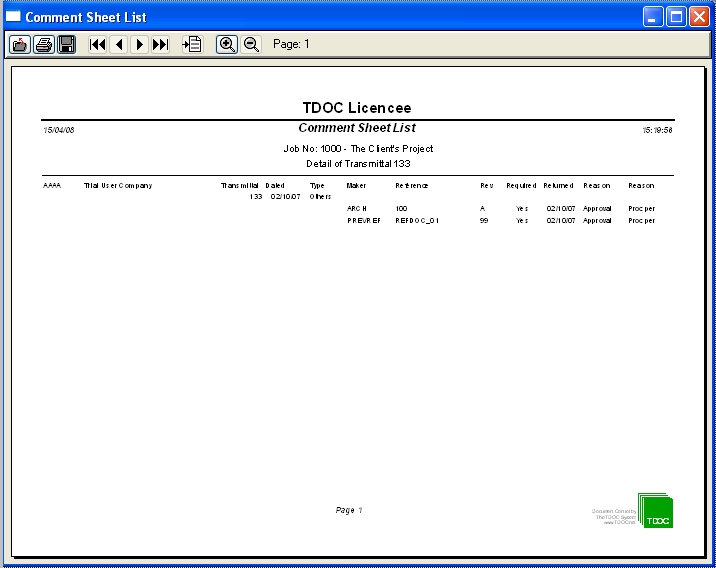Open the go-to-page icon
Screen dimensions: 716x568
192,44
